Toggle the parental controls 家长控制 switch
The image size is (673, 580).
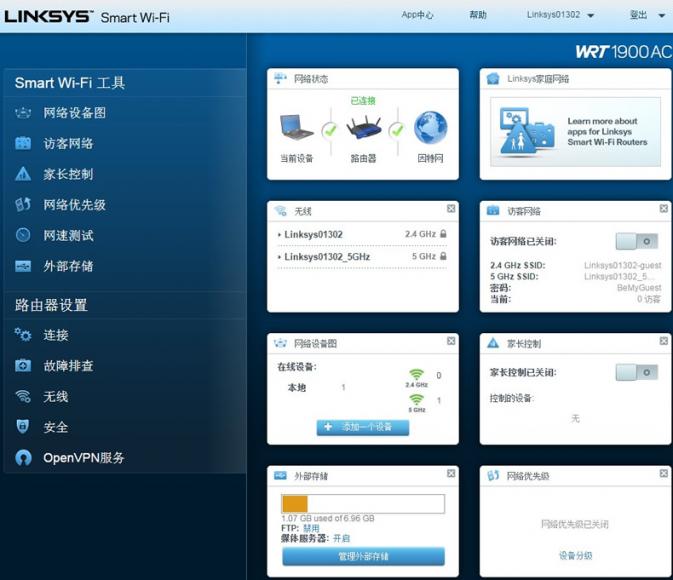click(x=637, y=372)
